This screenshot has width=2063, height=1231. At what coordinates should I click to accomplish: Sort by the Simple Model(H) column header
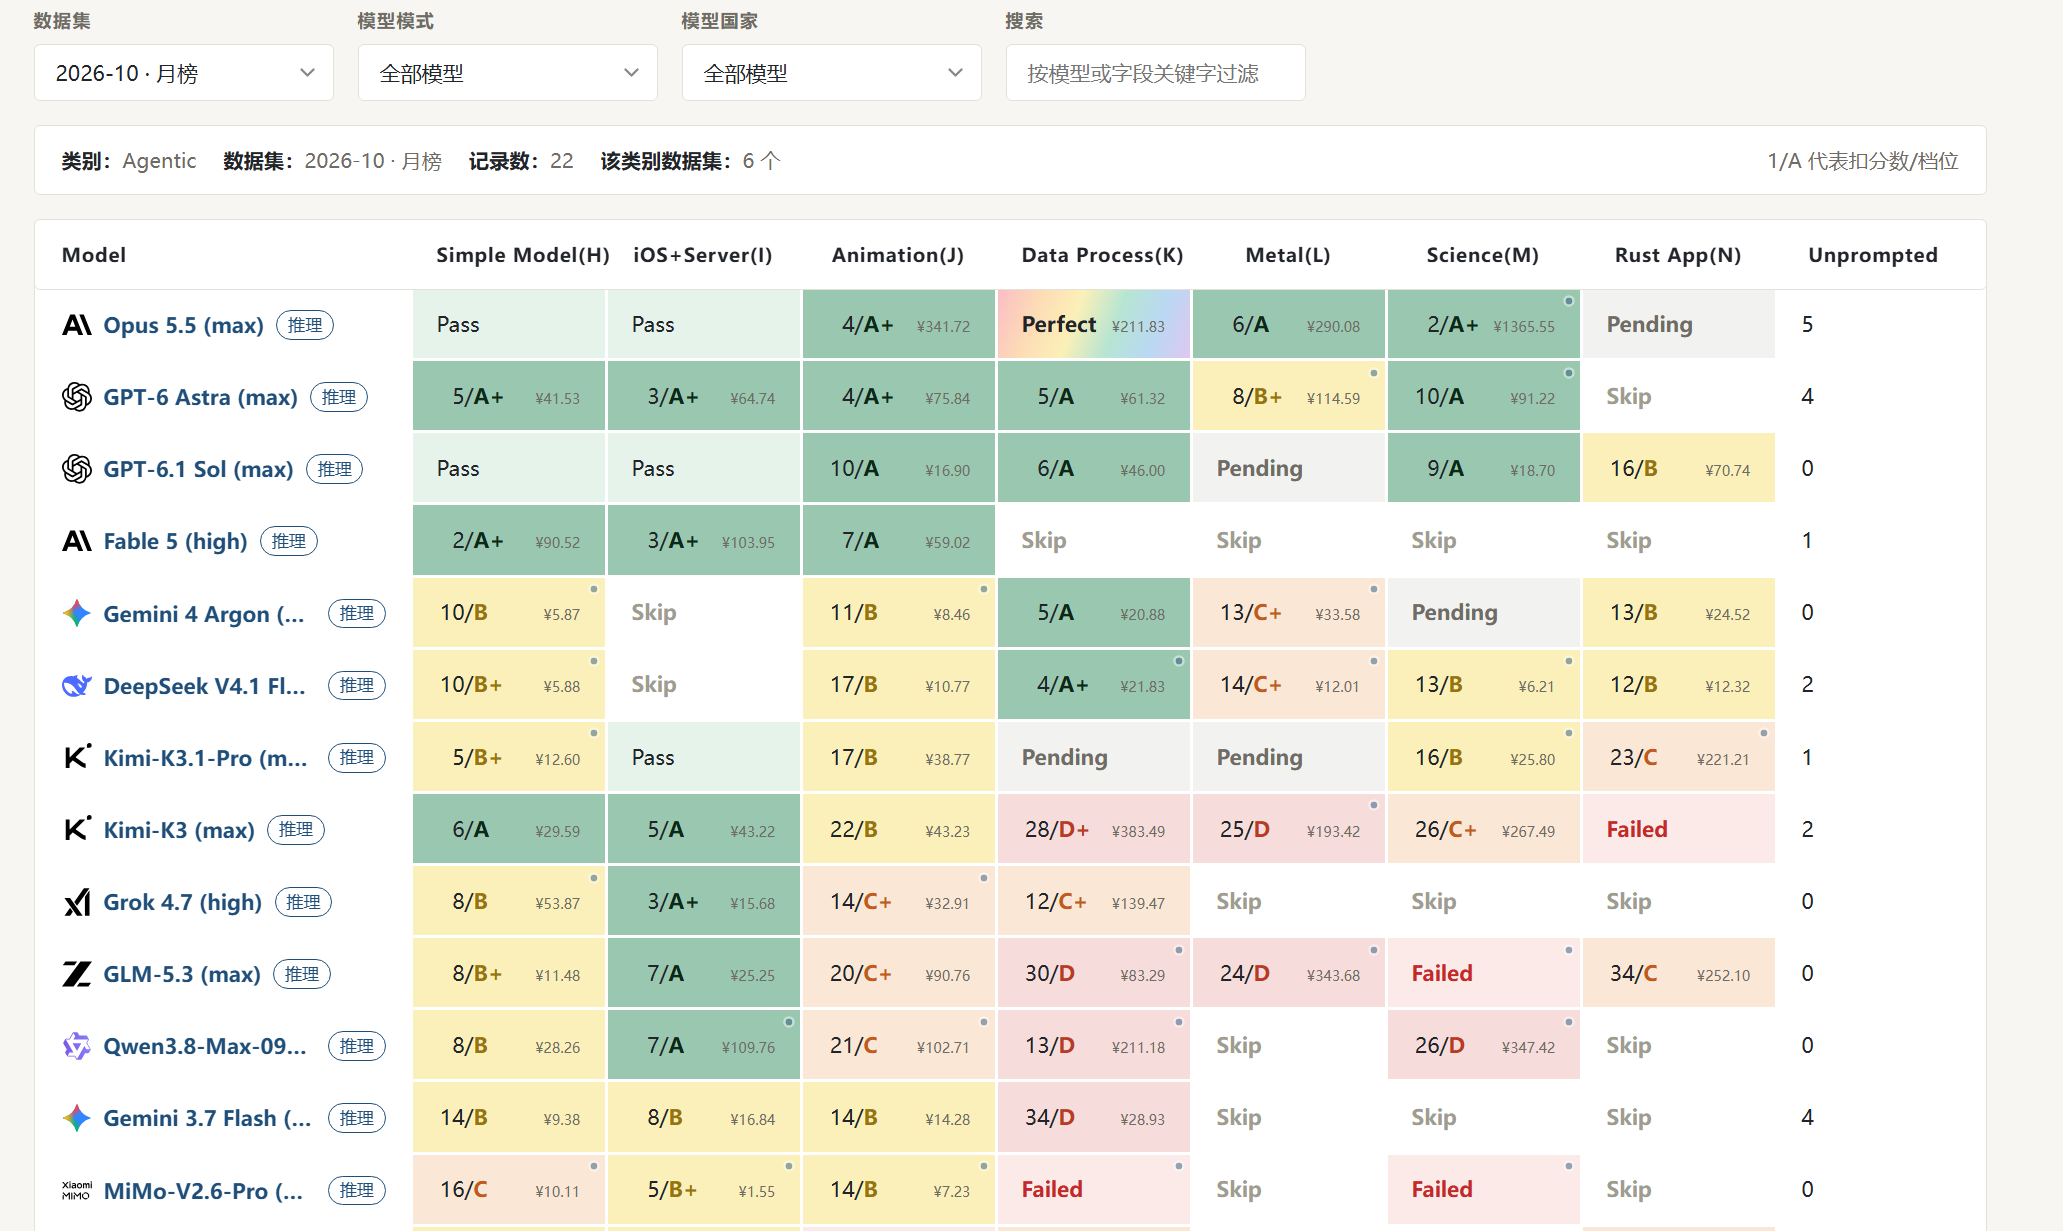point(523,255)
